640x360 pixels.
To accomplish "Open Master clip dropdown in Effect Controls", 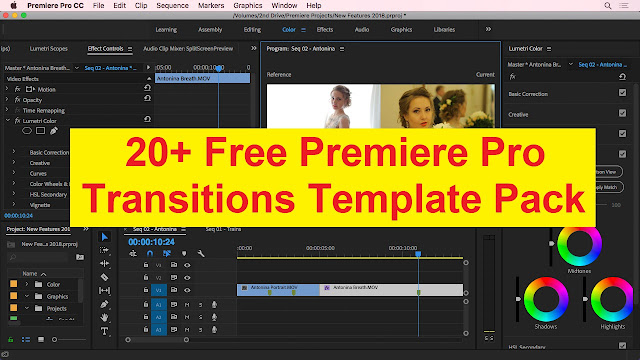I will tap(76, 68).
